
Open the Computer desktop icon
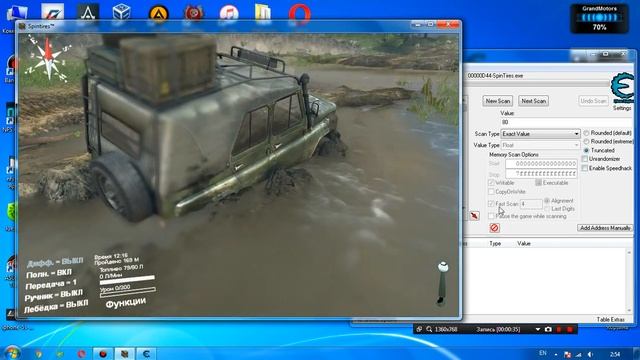16,13
